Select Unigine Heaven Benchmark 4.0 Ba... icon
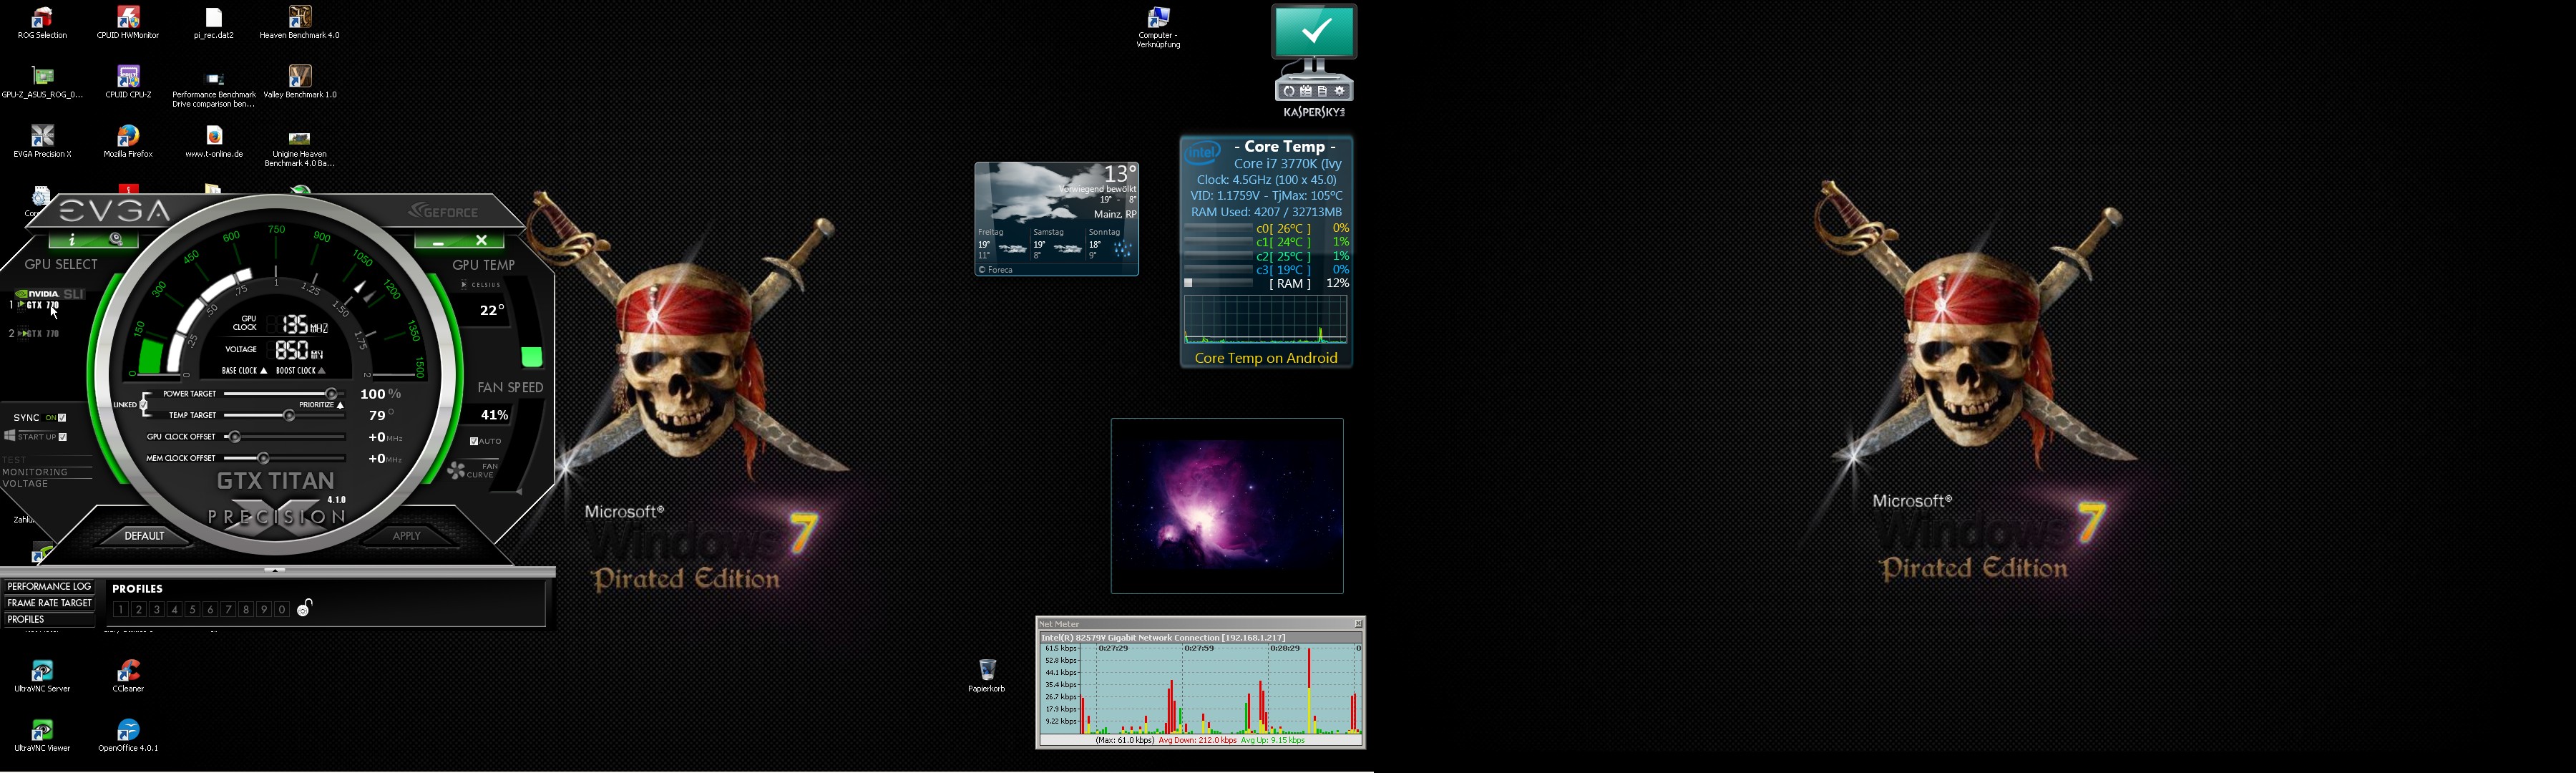The width and height of the screenshot is (2576, 773). tap(300, 148)
